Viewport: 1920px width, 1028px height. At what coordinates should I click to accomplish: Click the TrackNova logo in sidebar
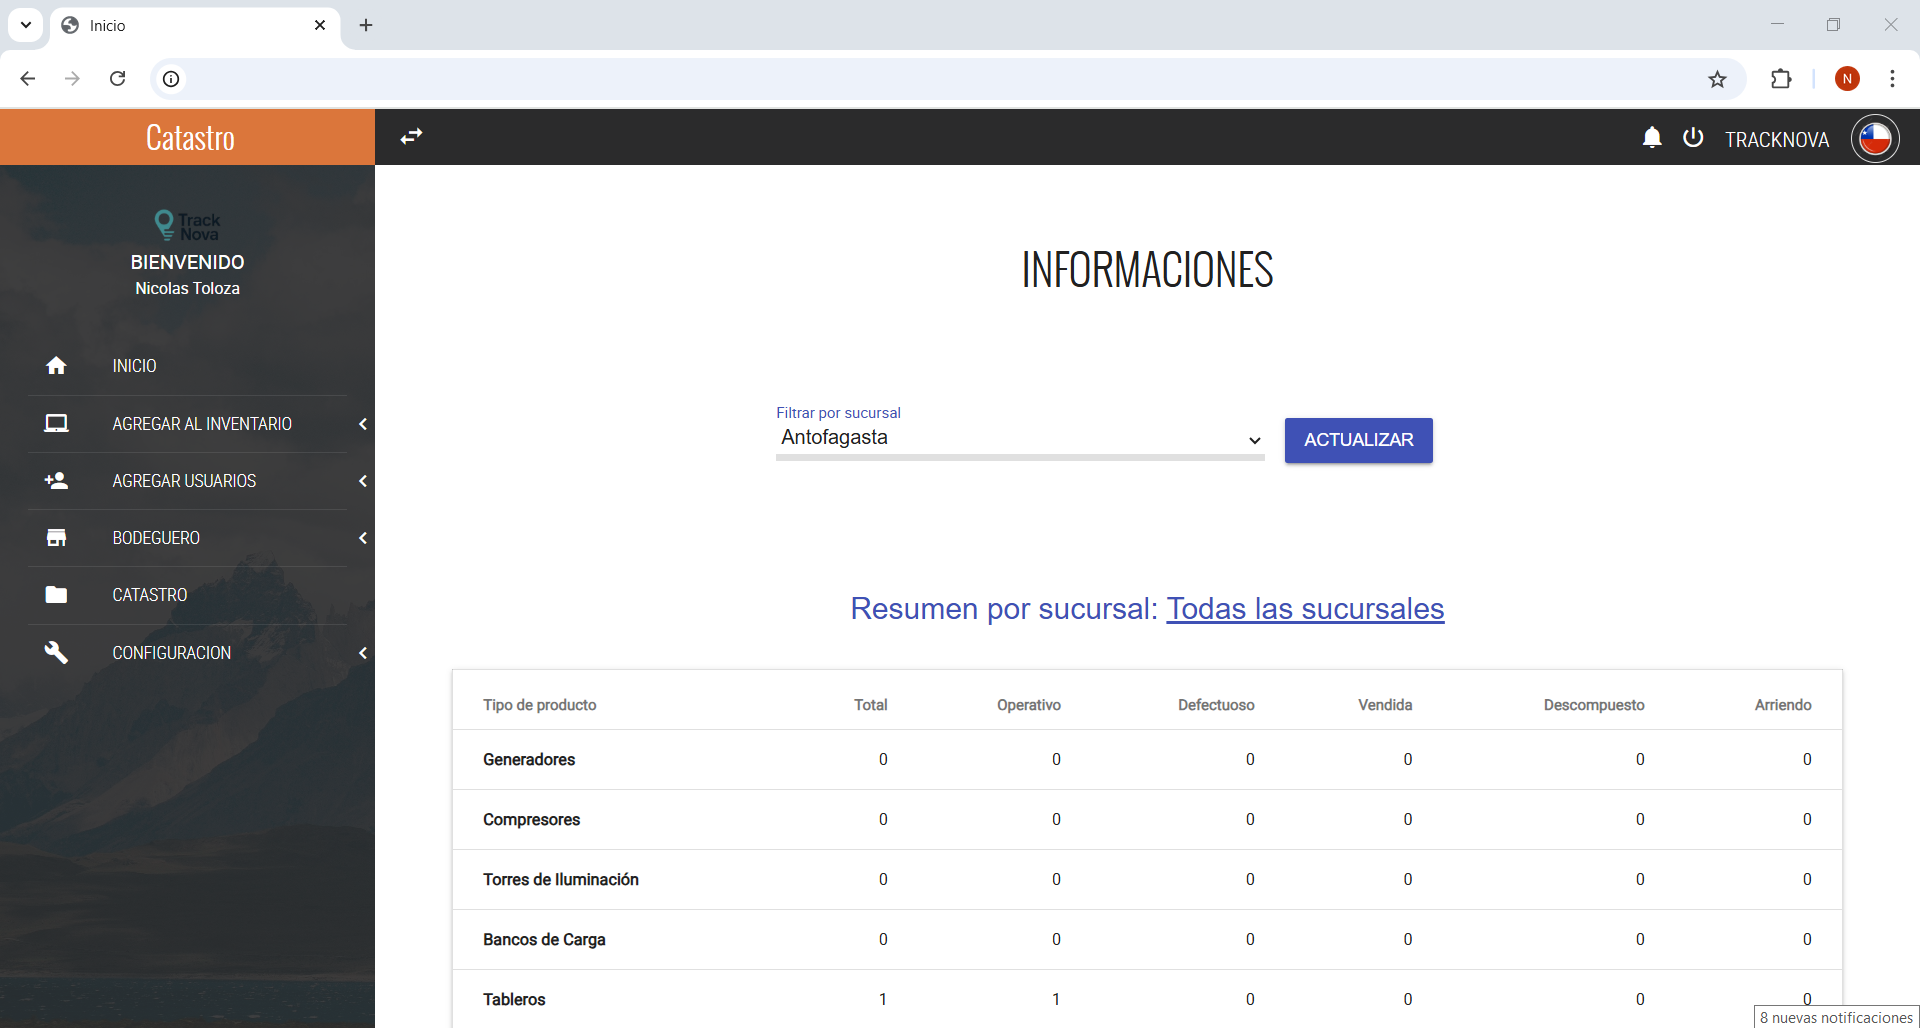[187, 225]
